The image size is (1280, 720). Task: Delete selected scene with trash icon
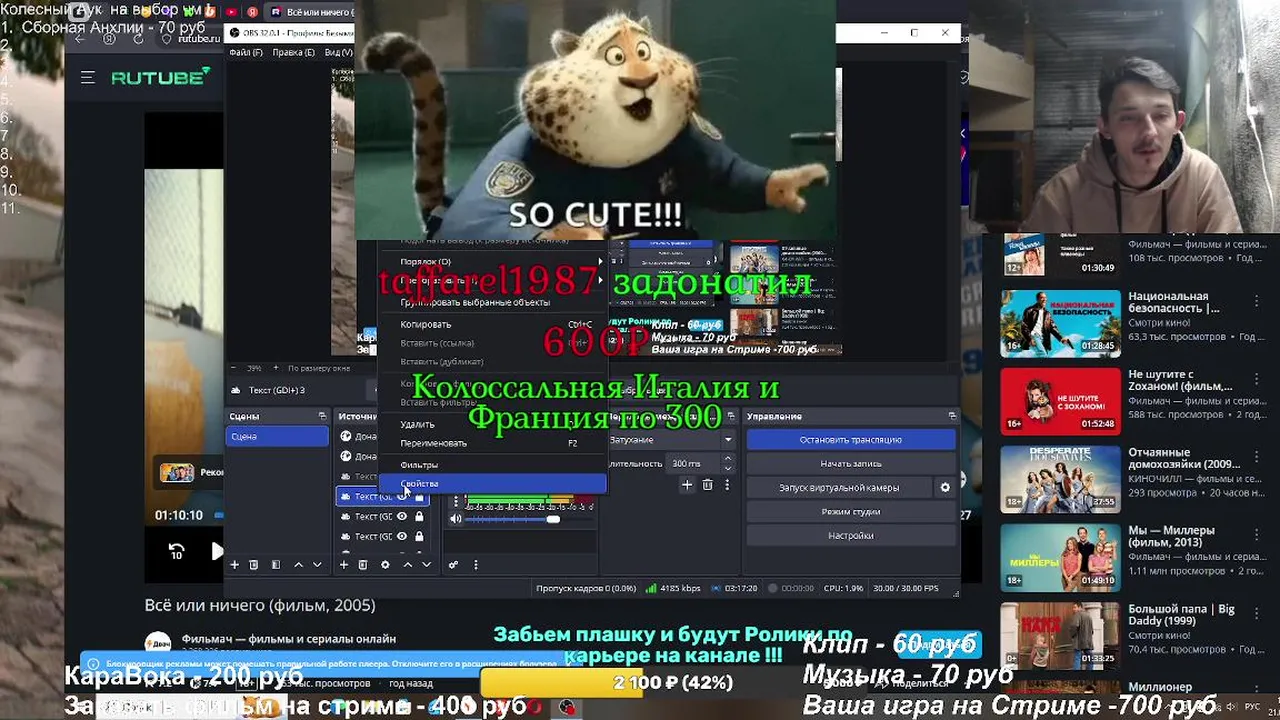click(254, 565)
